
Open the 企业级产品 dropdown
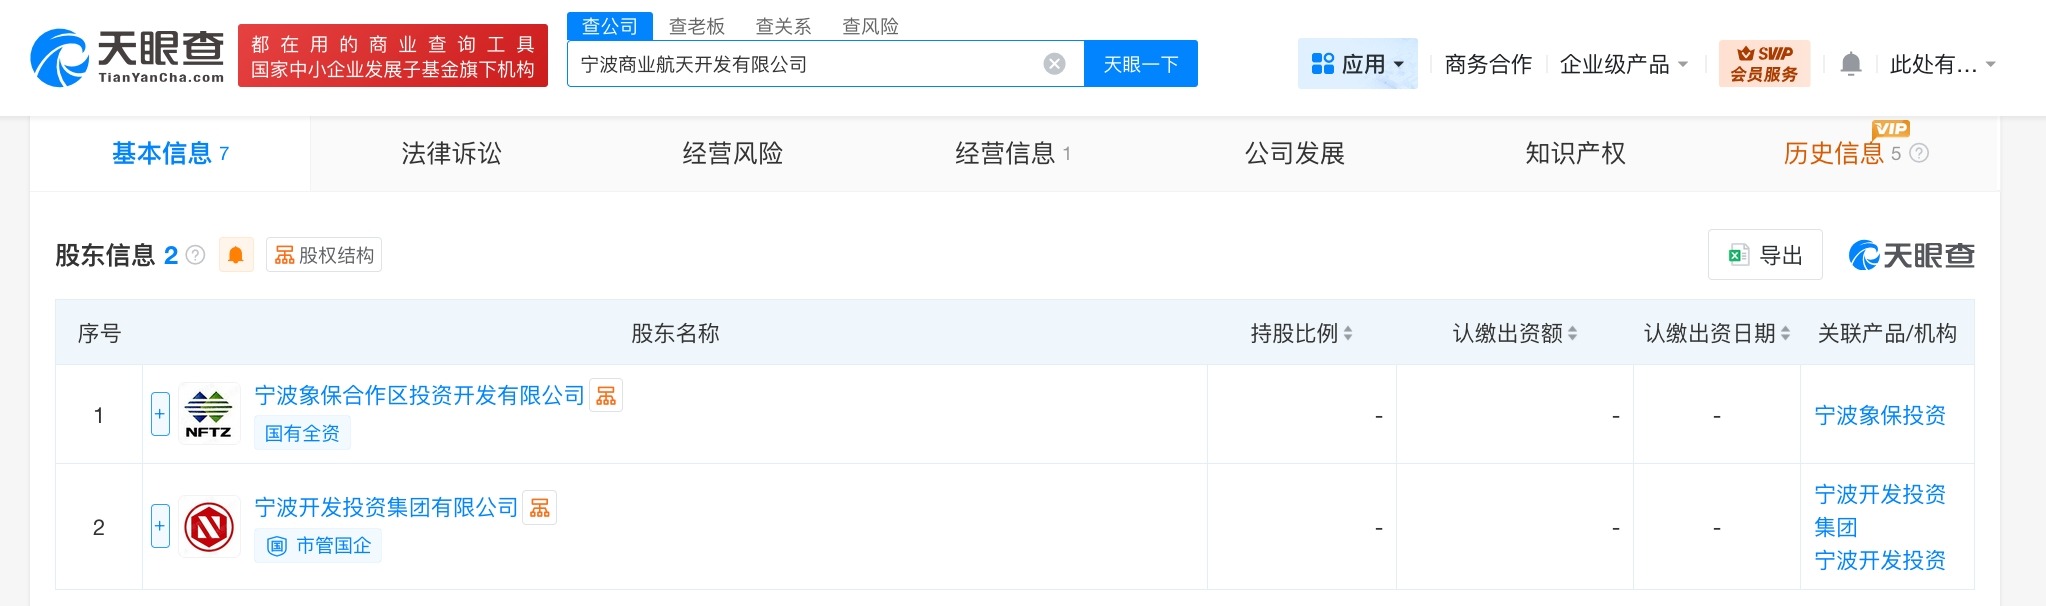tap(1624, 64)
